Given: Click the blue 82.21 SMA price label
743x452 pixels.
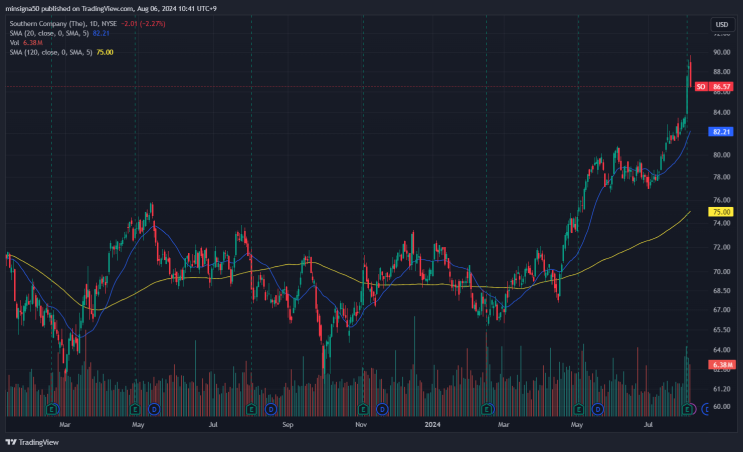Looking at the screenshot, I should (x=721, y=132).
